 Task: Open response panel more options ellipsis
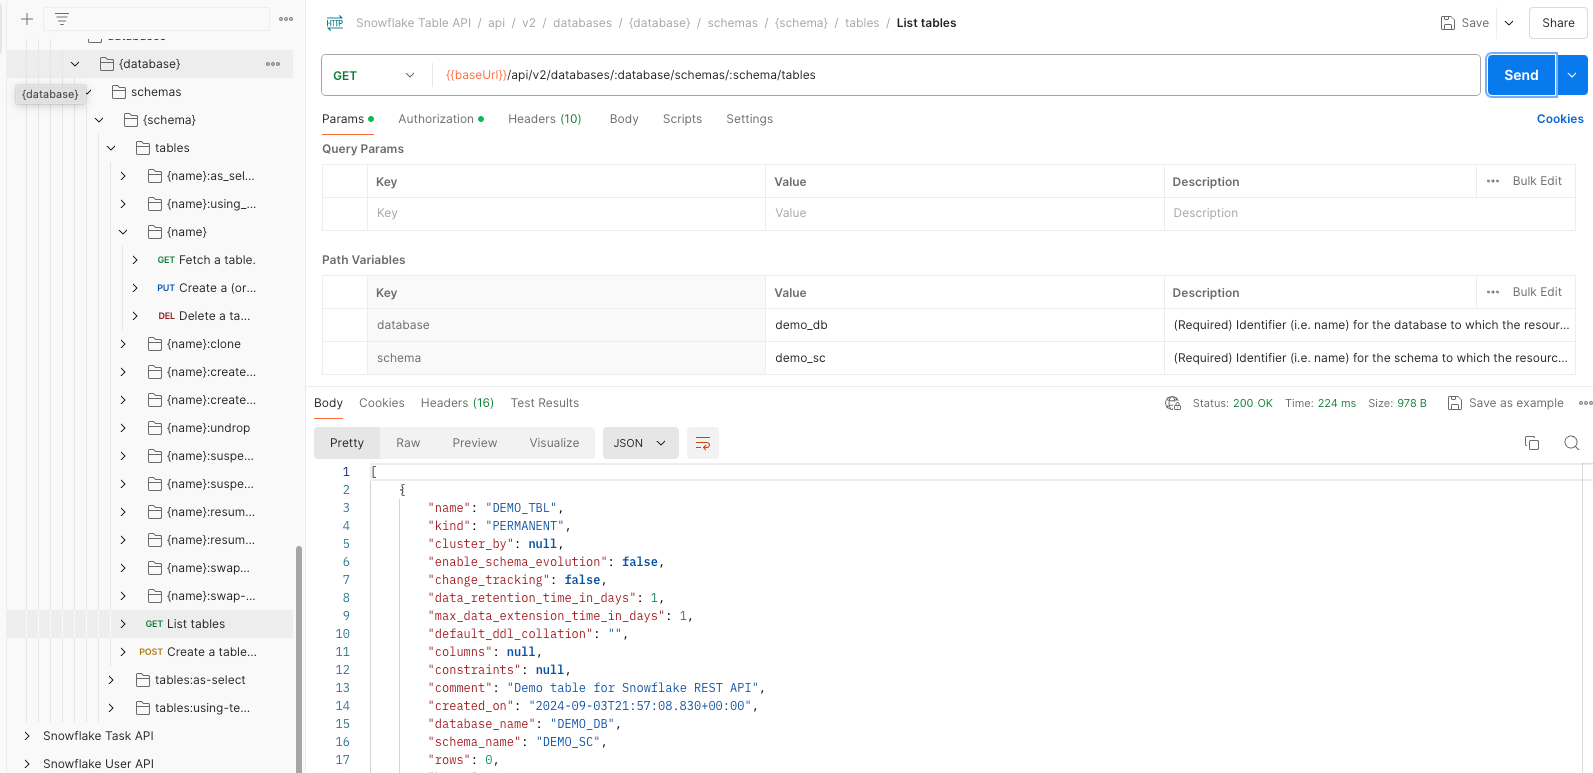pyautogui.click(x=1585, y=403)
